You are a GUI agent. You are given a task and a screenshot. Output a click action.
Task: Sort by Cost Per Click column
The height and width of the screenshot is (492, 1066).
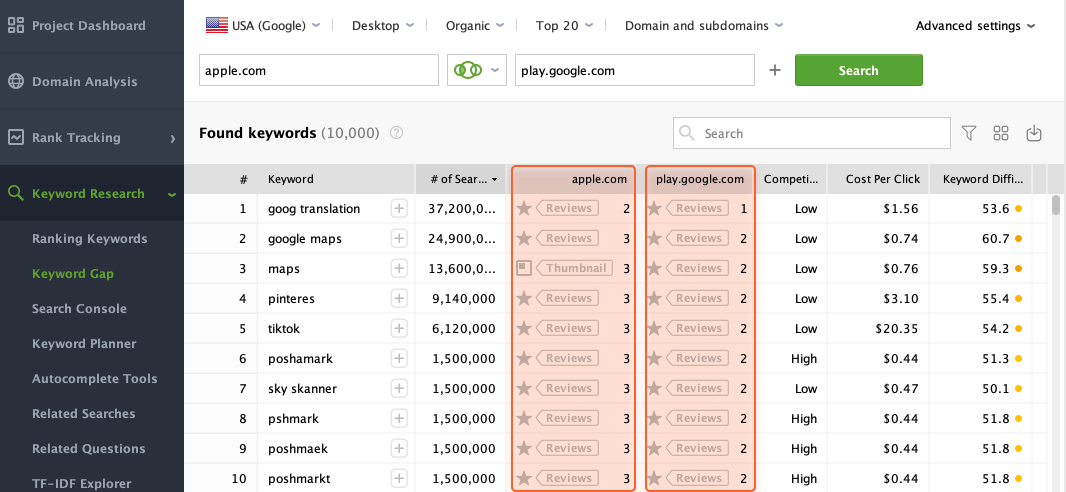878,179
